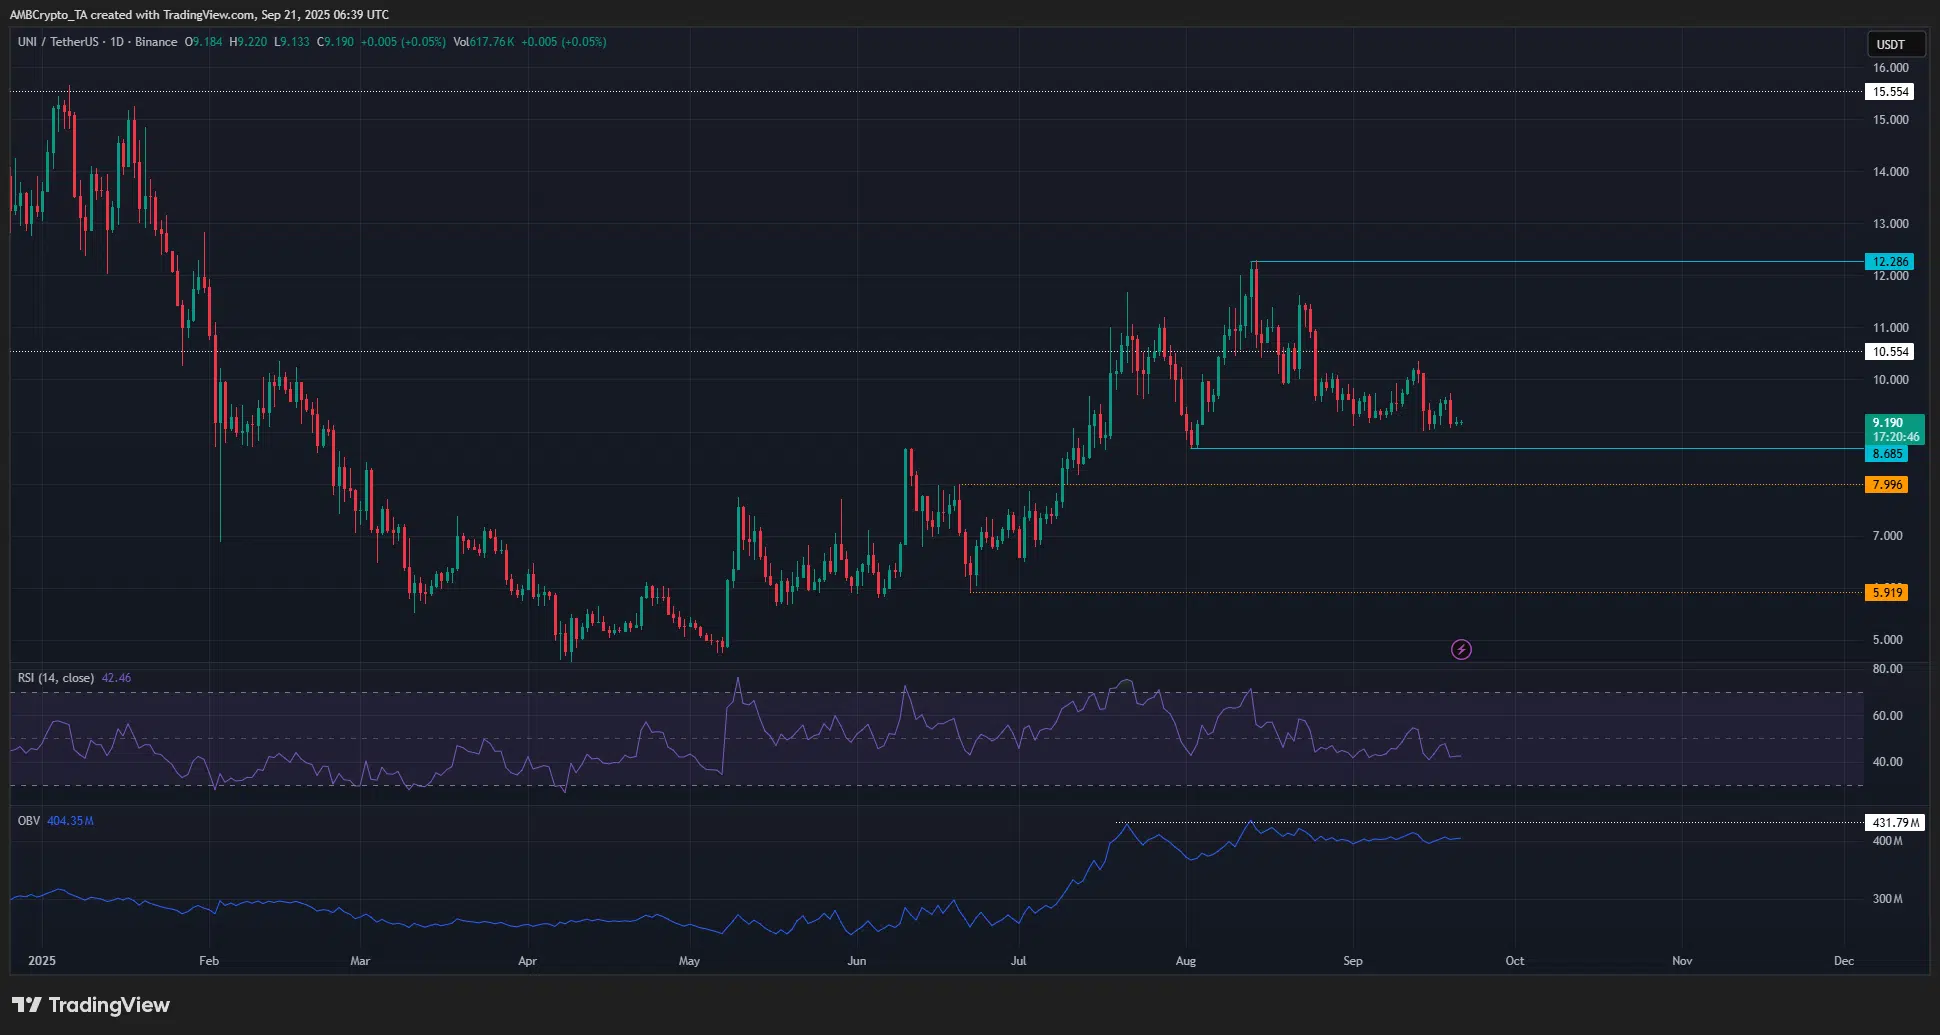Screen dimensions: 1940x1035
Task: Click the RSI value 42.46 readout
Action: pos(116,678)
